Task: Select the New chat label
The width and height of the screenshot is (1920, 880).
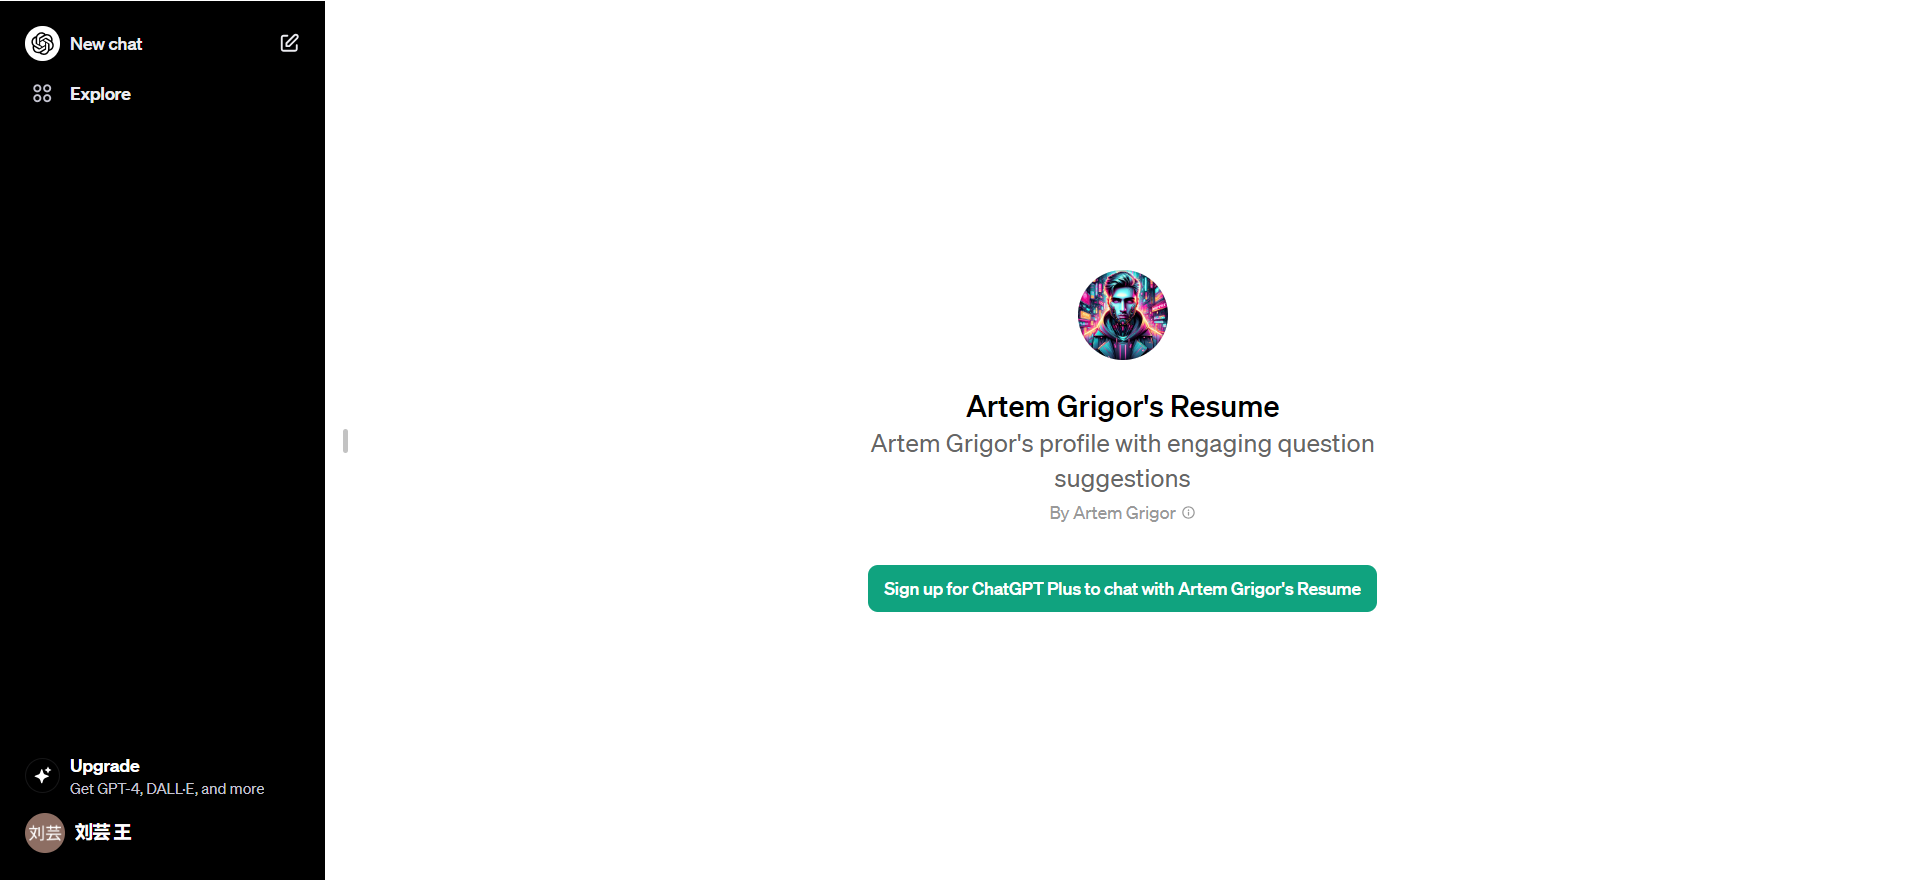Action: (x=106, y=44)
